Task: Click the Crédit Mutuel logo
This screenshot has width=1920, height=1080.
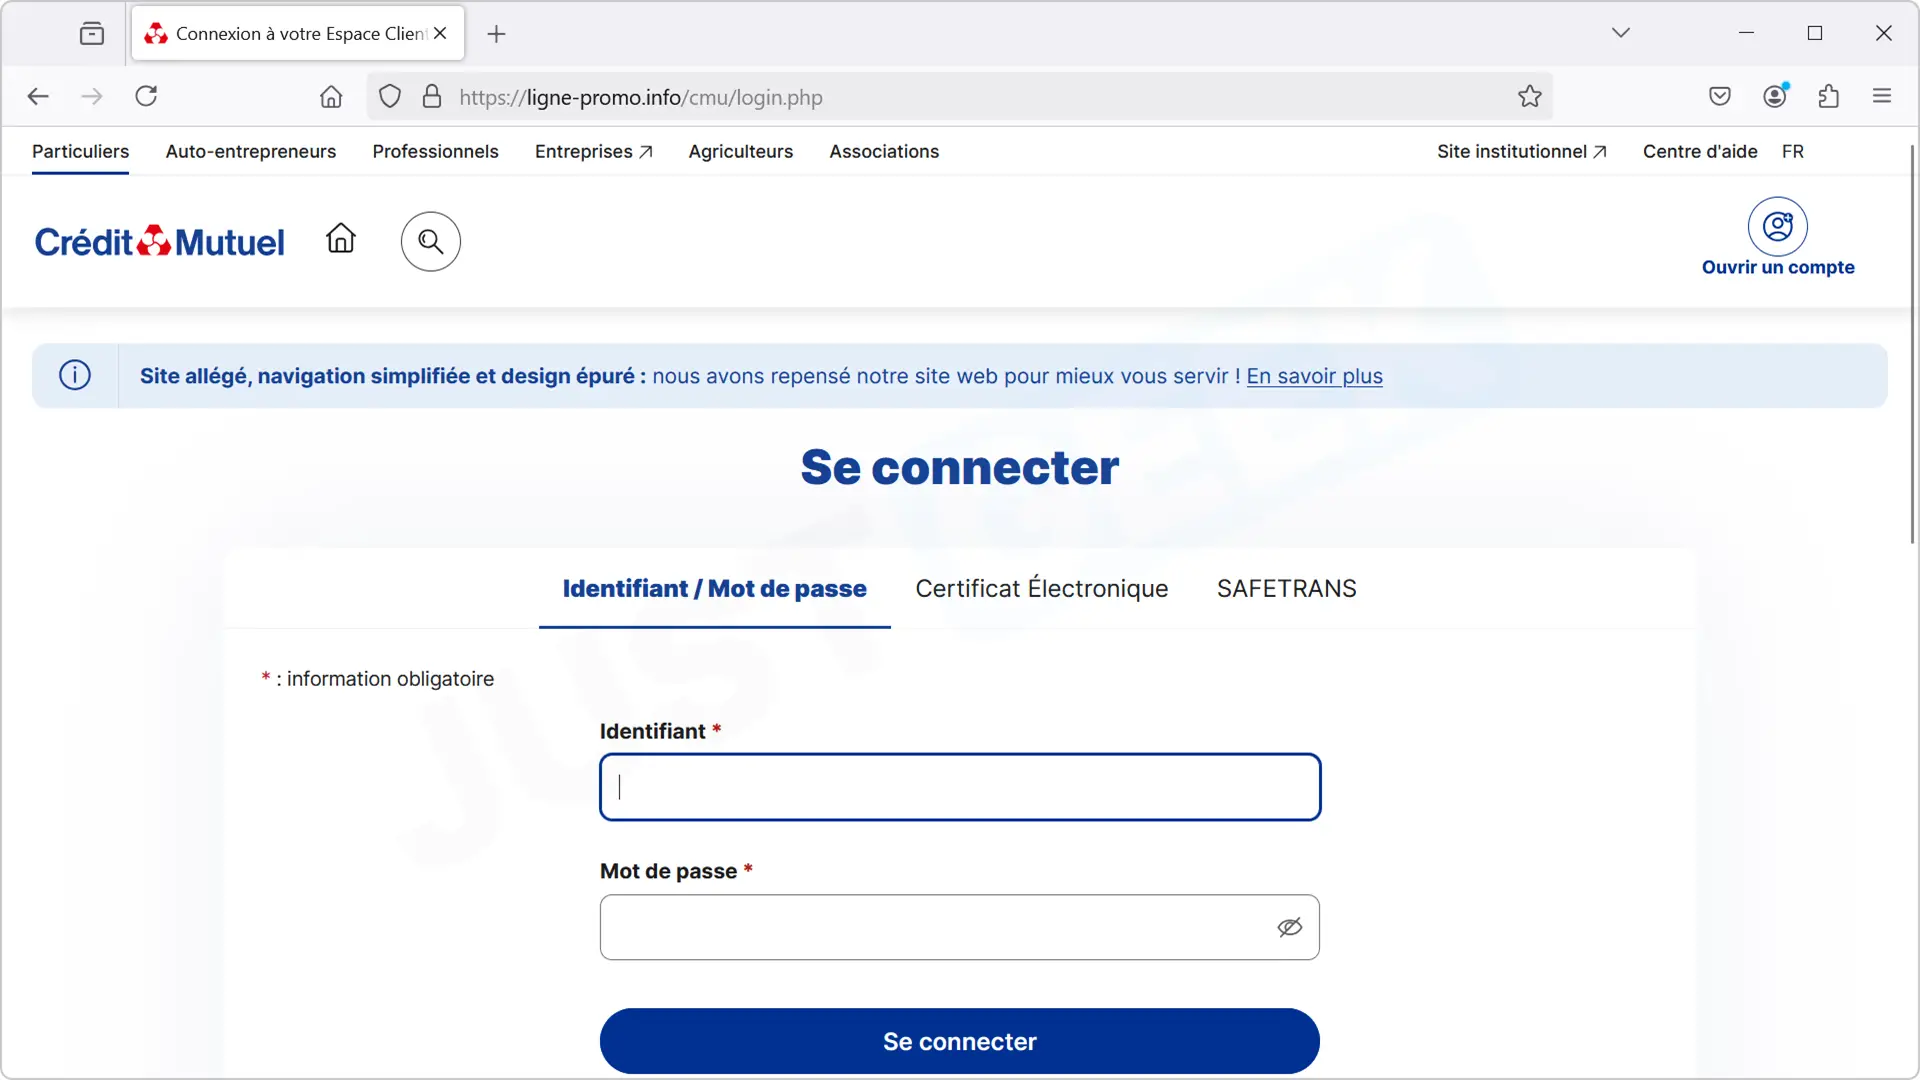Action: pyautogui.click(x=159, y=241)
